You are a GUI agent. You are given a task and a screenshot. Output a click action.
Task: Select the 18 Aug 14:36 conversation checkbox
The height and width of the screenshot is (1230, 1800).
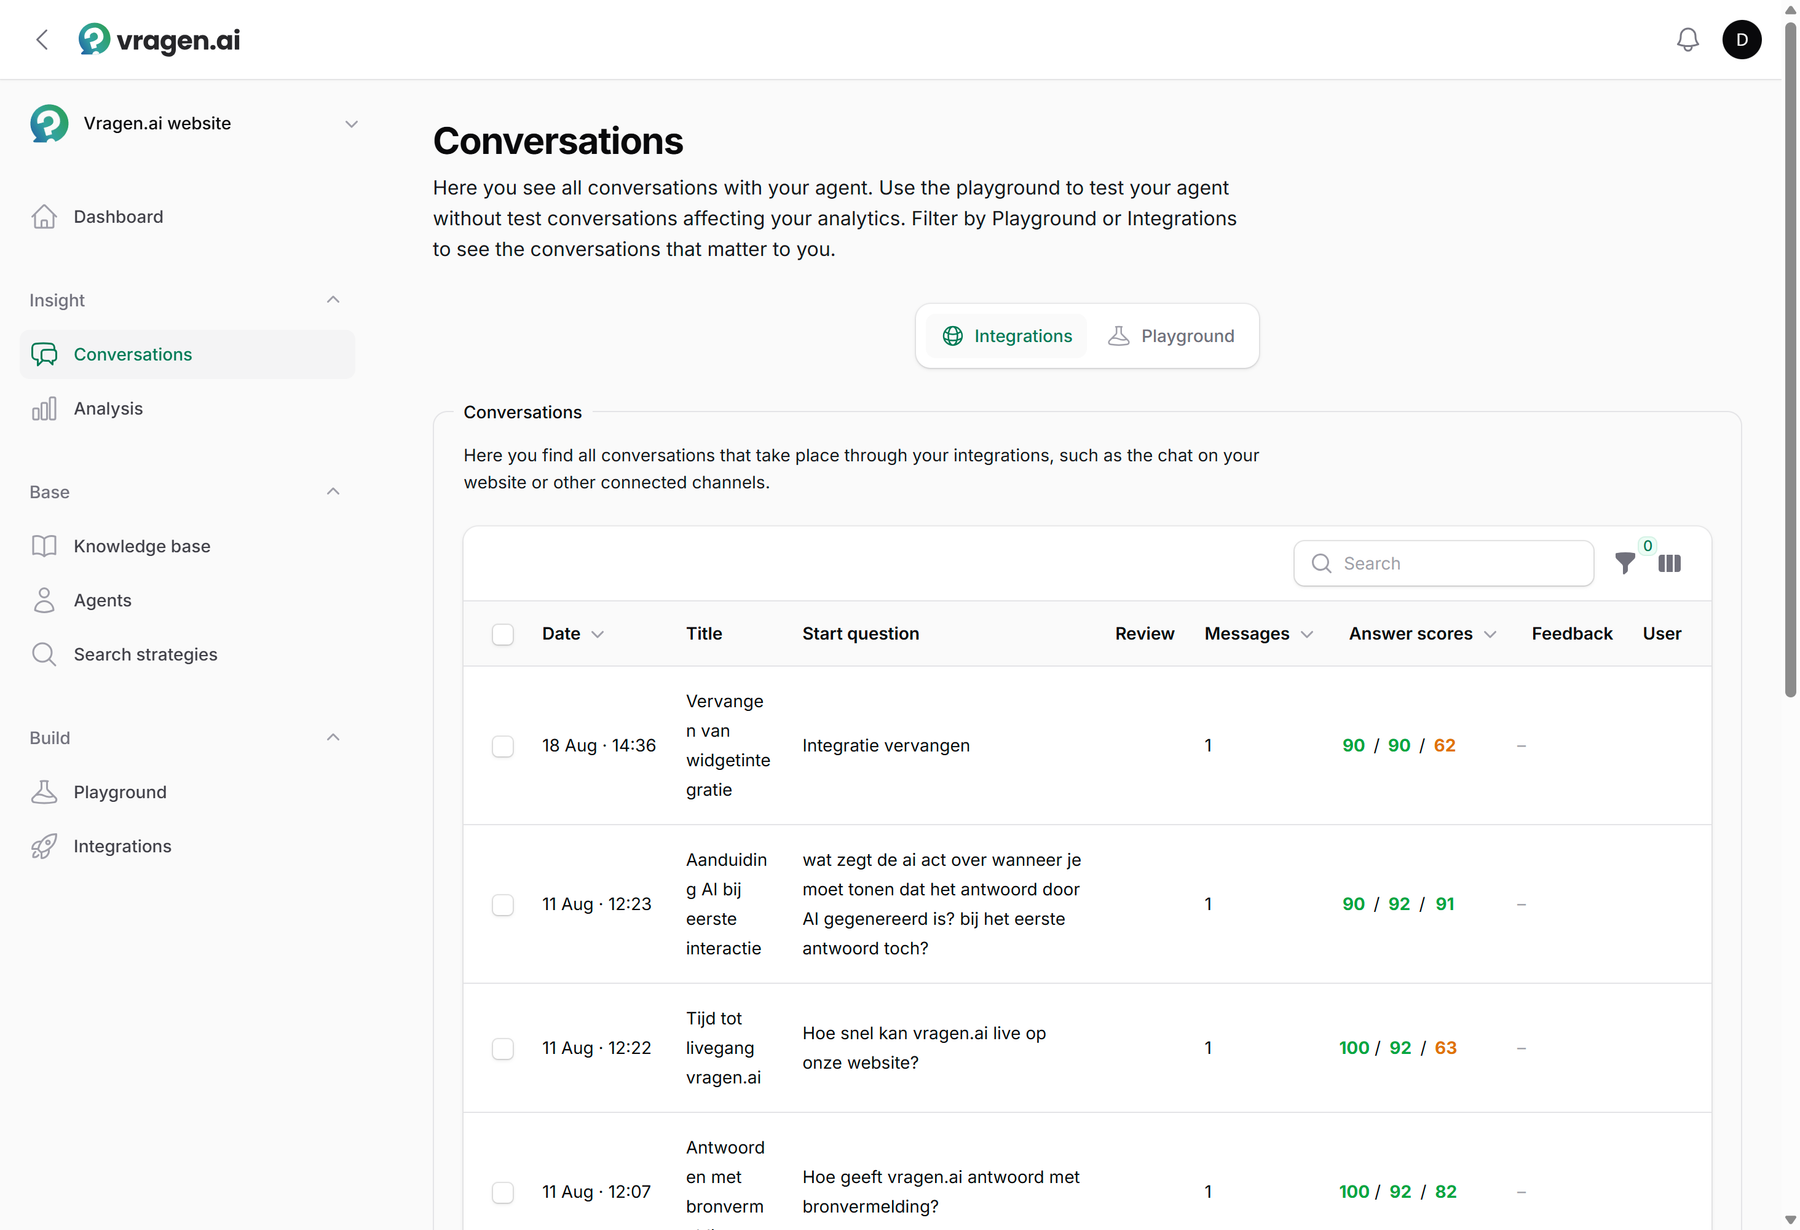tap(503, 747)
